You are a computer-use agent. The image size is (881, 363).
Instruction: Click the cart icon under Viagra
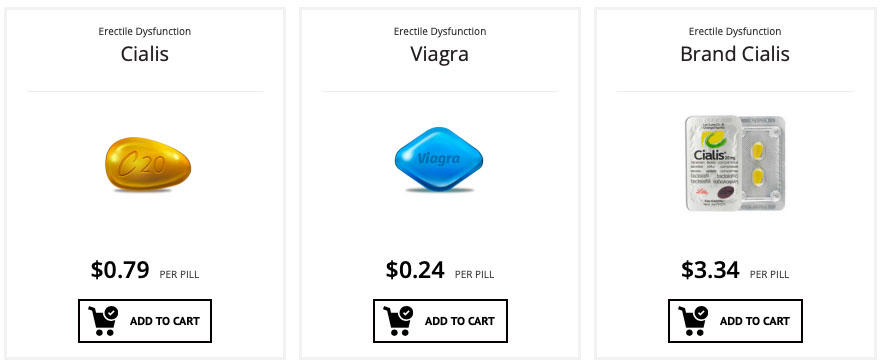pos(398,321)
